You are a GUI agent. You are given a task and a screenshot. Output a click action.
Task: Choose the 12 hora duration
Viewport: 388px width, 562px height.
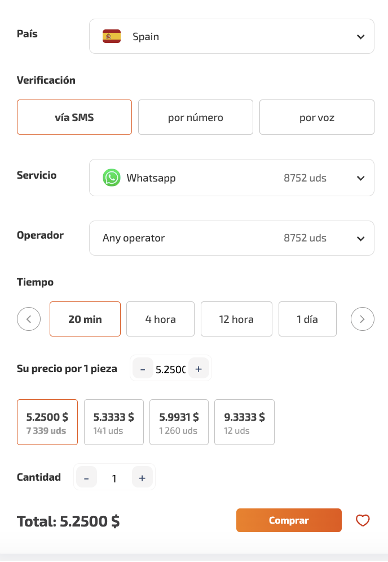[x=236, y=319]
